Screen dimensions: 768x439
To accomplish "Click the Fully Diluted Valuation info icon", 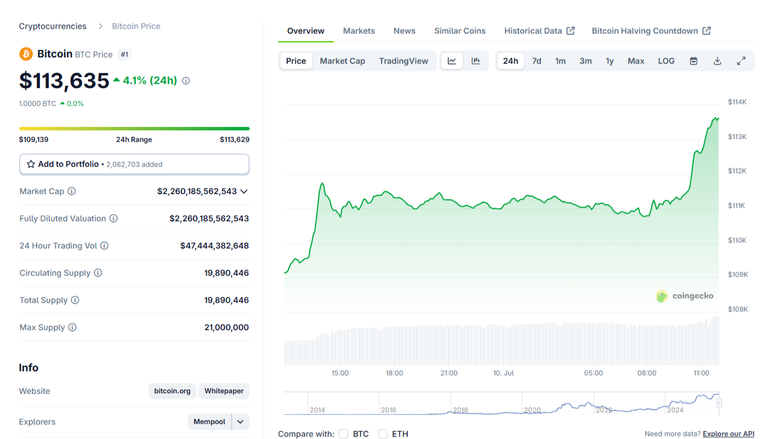I will 114,219.
